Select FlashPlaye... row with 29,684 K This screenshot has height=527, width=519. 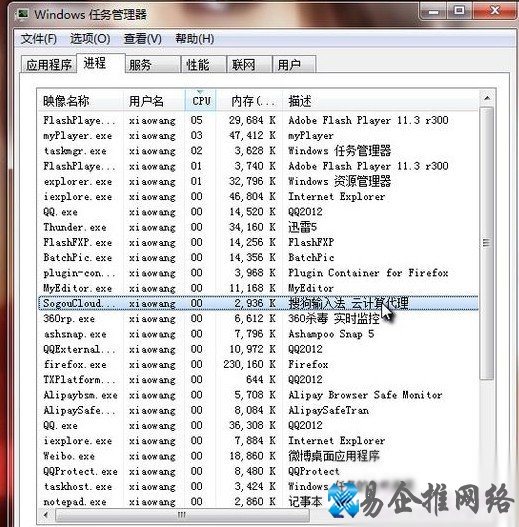pos(258,120)
